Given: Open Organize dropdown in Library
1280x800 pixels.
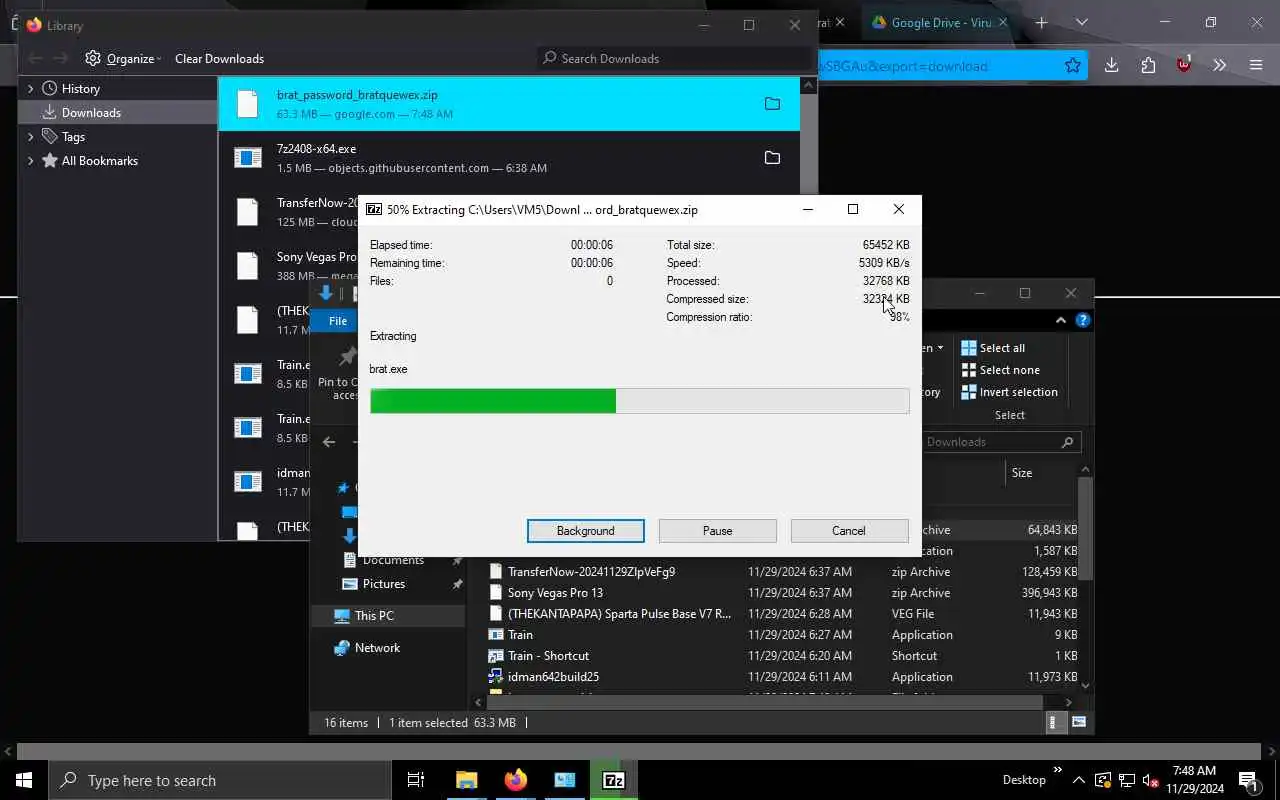Looking at the screenshot, I should coord(124,58).
